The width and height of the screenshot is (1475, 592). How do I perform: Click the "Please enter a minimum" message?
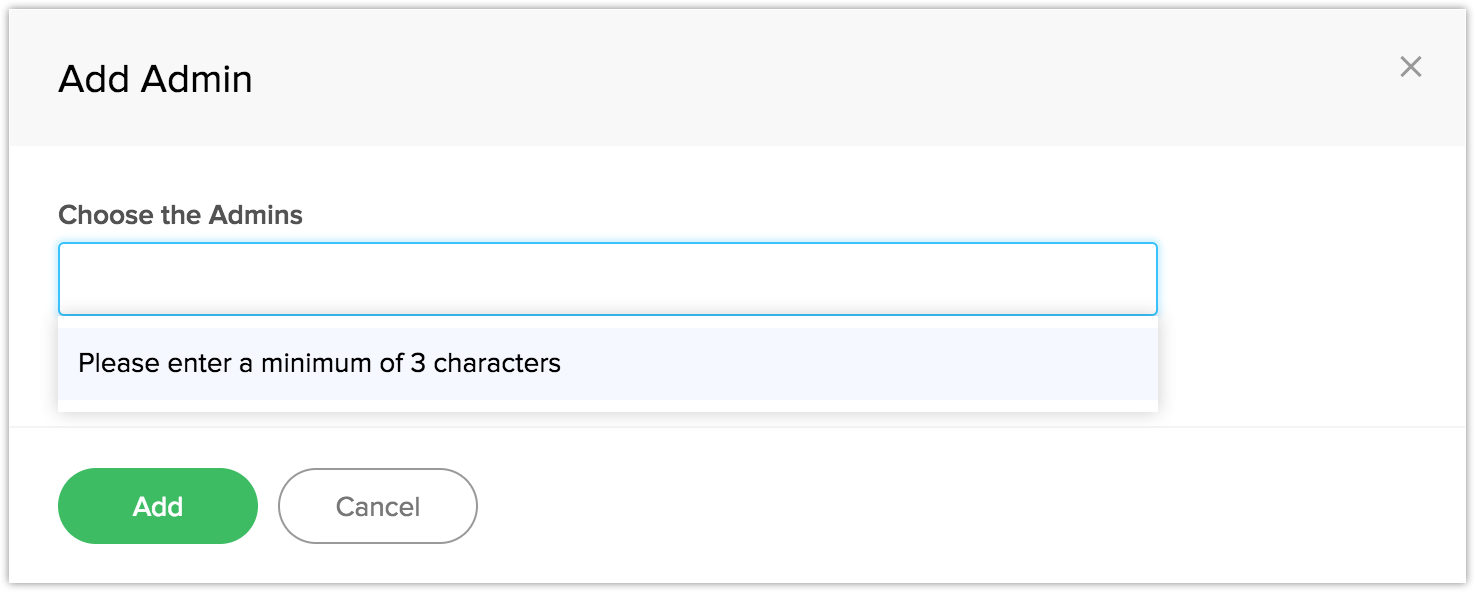tap(319, 363)
